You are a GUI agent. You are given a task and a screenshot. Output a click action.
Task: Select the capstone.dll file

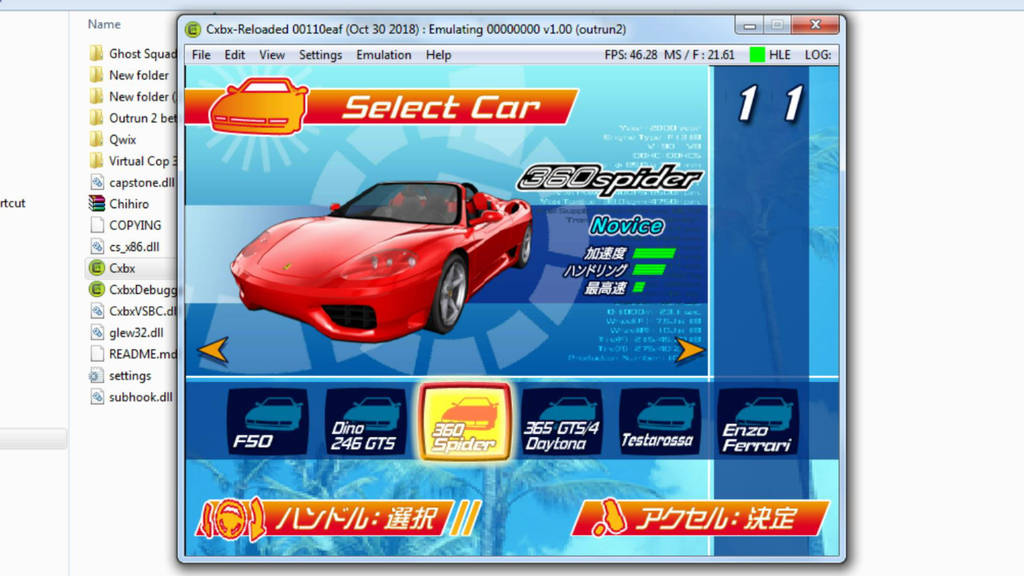133,182
